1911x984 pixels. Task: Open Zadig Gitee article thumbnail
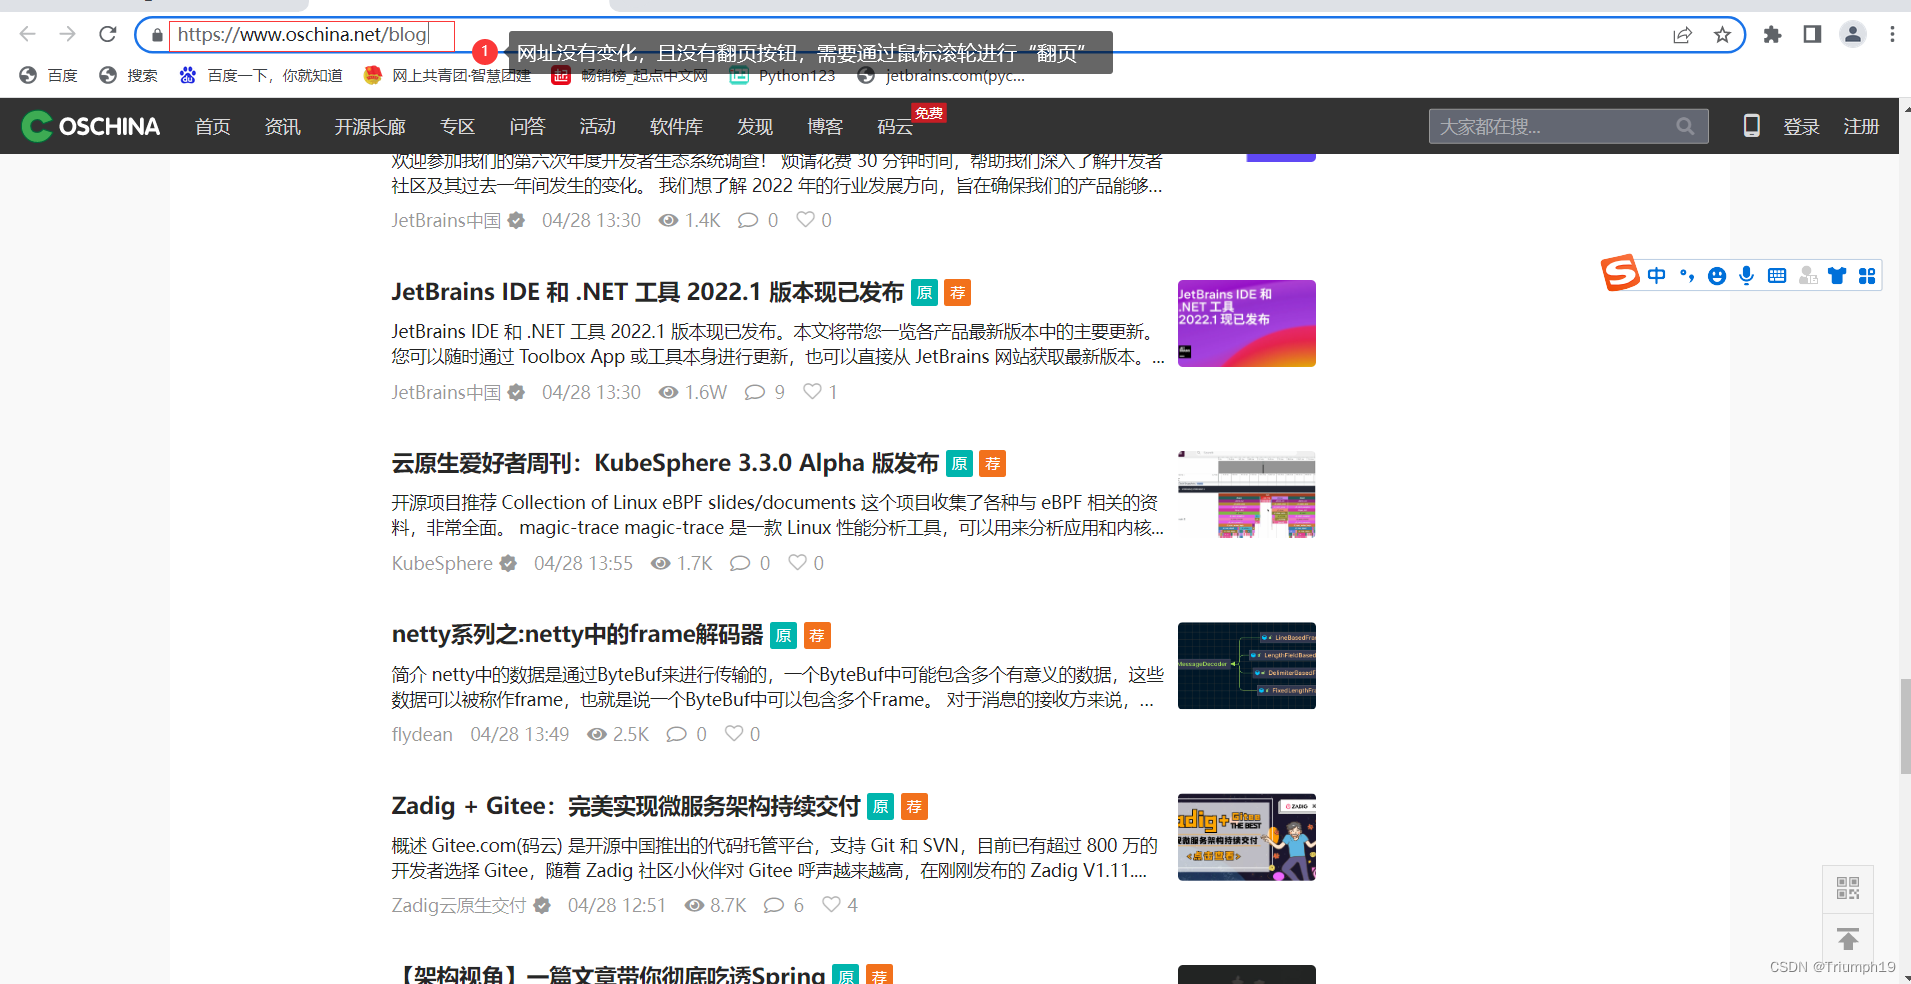coord(1246,837)
